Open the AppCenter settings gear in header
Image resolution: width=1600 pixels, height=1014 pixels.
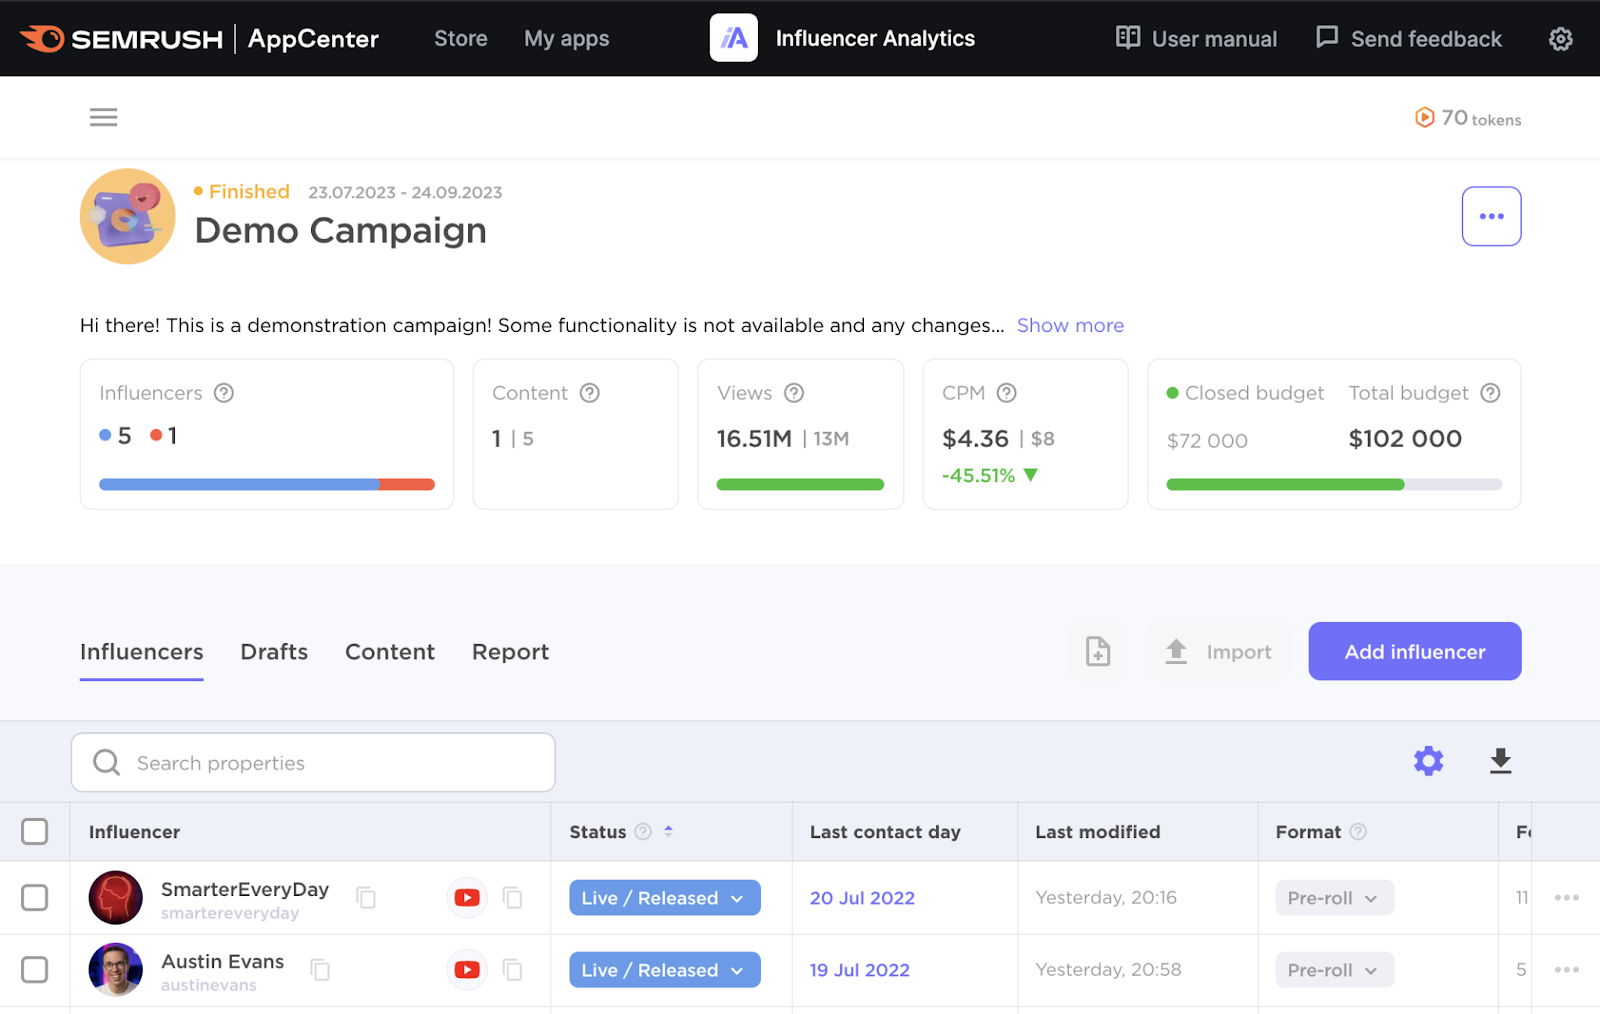point(1560,39)
